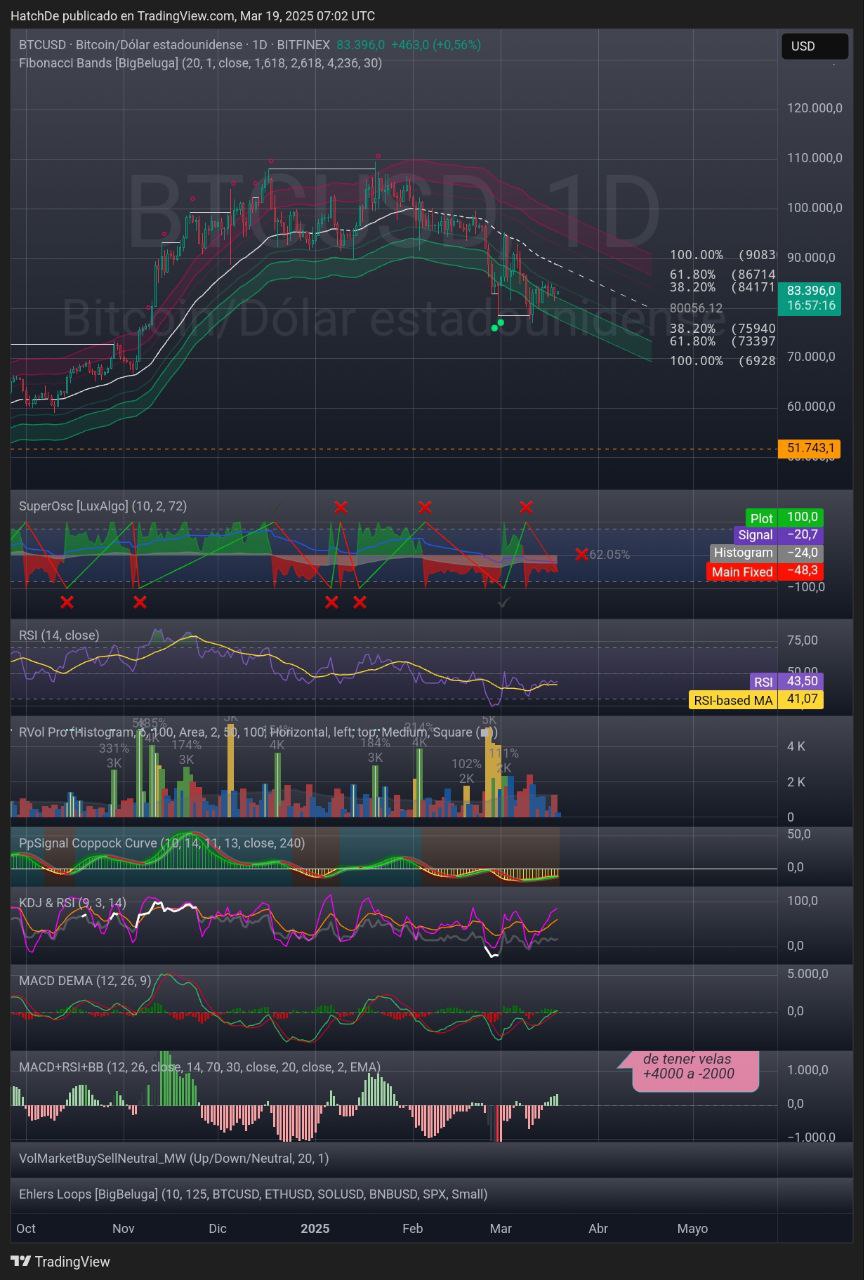Image resolution: width=864 pixels, height=1280 pixels.
Task: Select the Fibonacci Bands indicator legend
Action: tap(200, 62)
